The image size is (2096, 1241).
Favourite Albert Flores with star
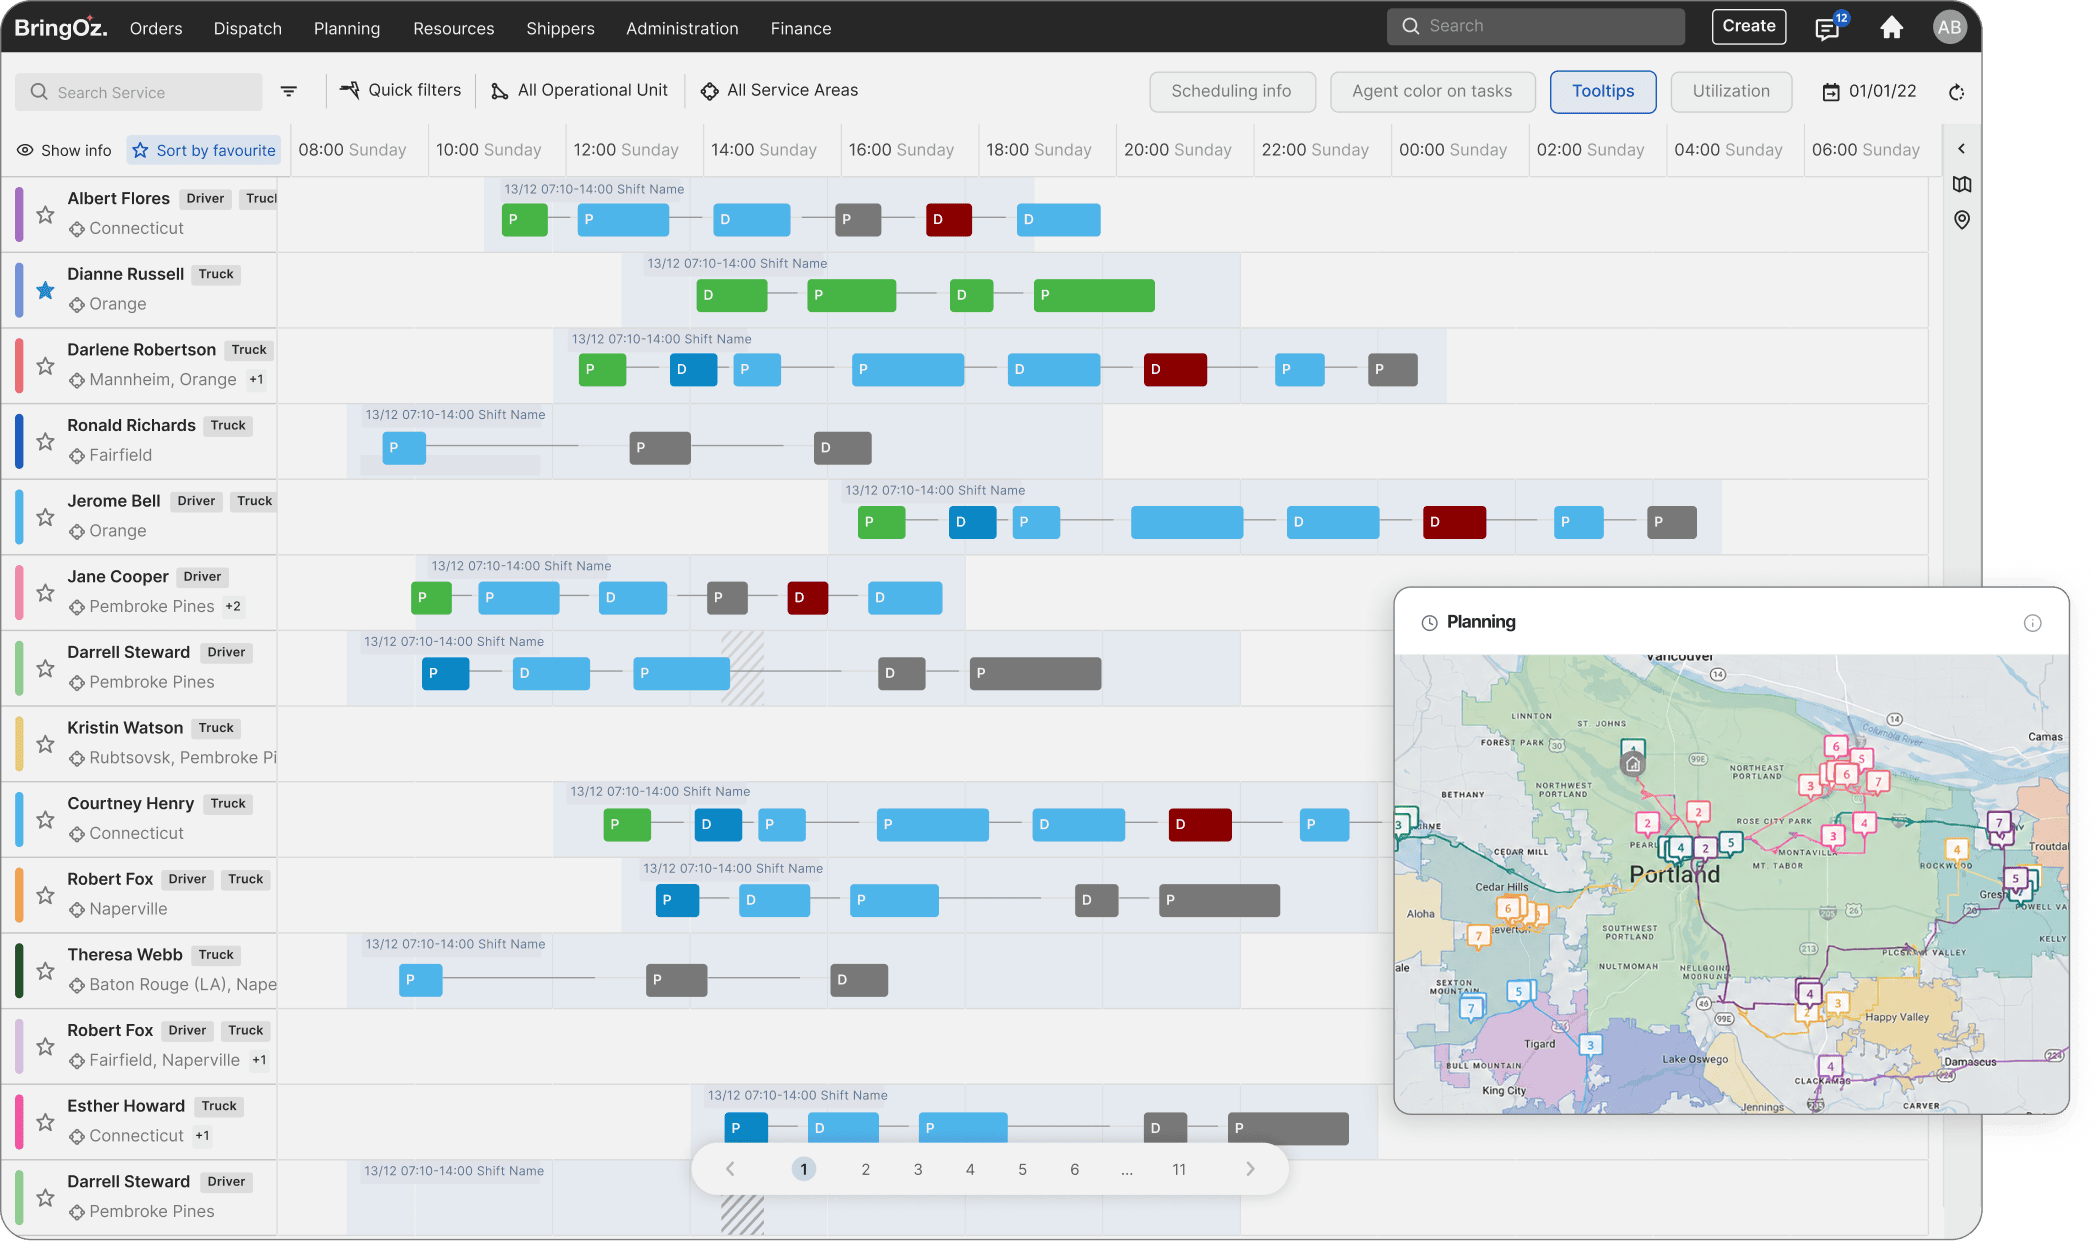coord(45,214)
